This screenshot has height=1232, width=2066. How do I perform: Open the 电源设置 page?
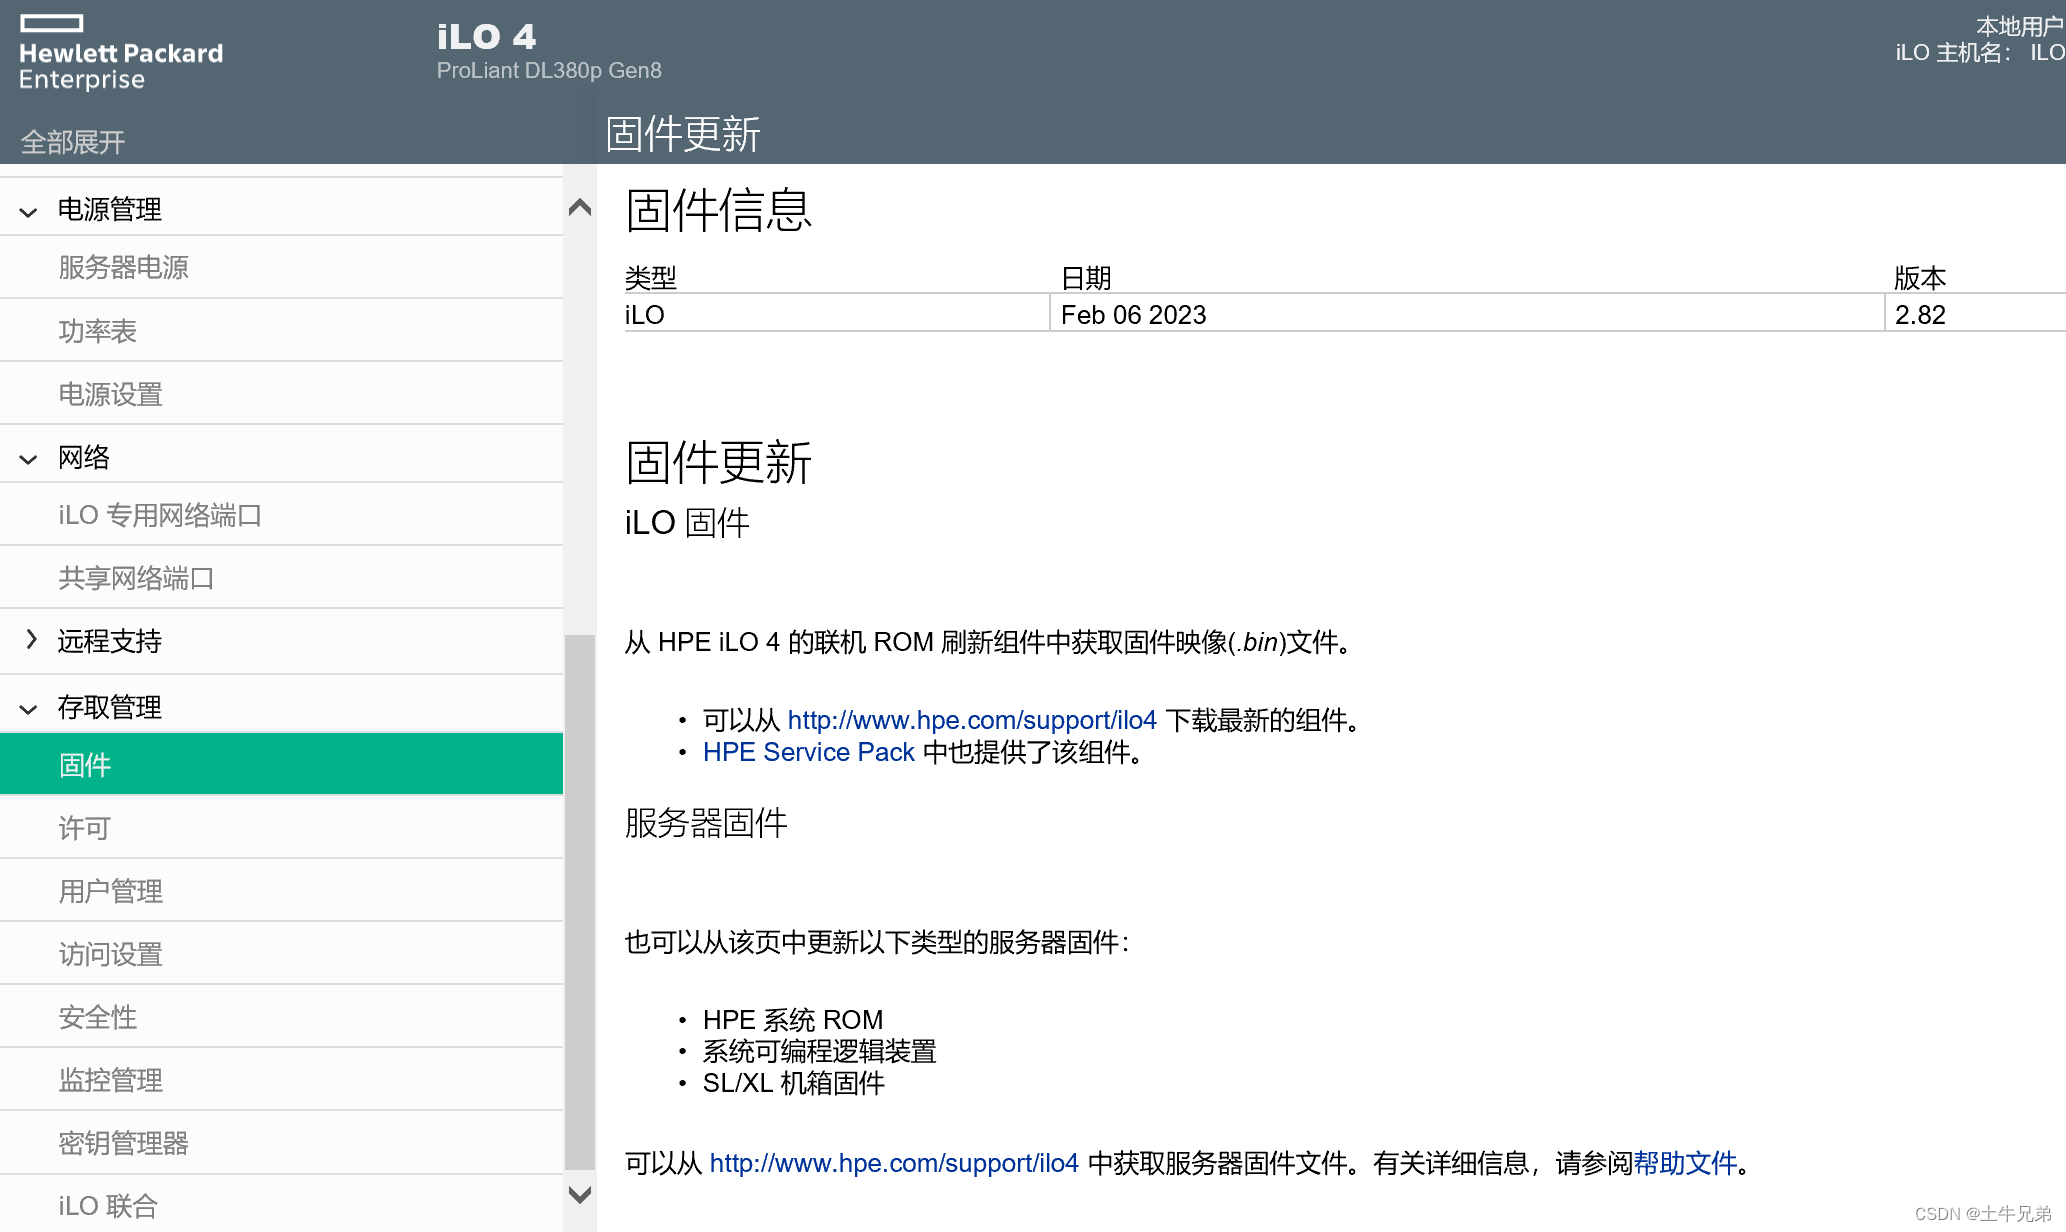point(110,394)
